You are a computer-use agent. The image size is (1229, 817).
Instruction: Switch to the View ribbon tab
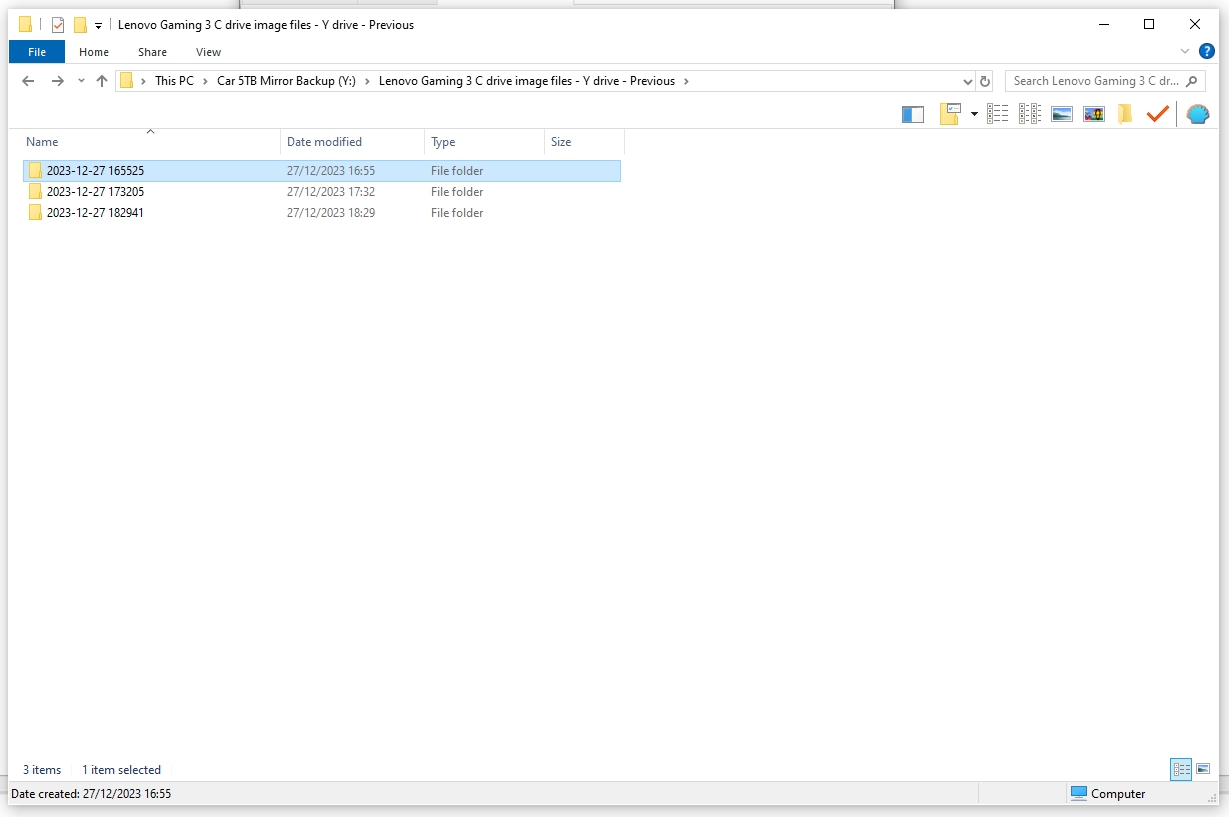click(208, 52)
